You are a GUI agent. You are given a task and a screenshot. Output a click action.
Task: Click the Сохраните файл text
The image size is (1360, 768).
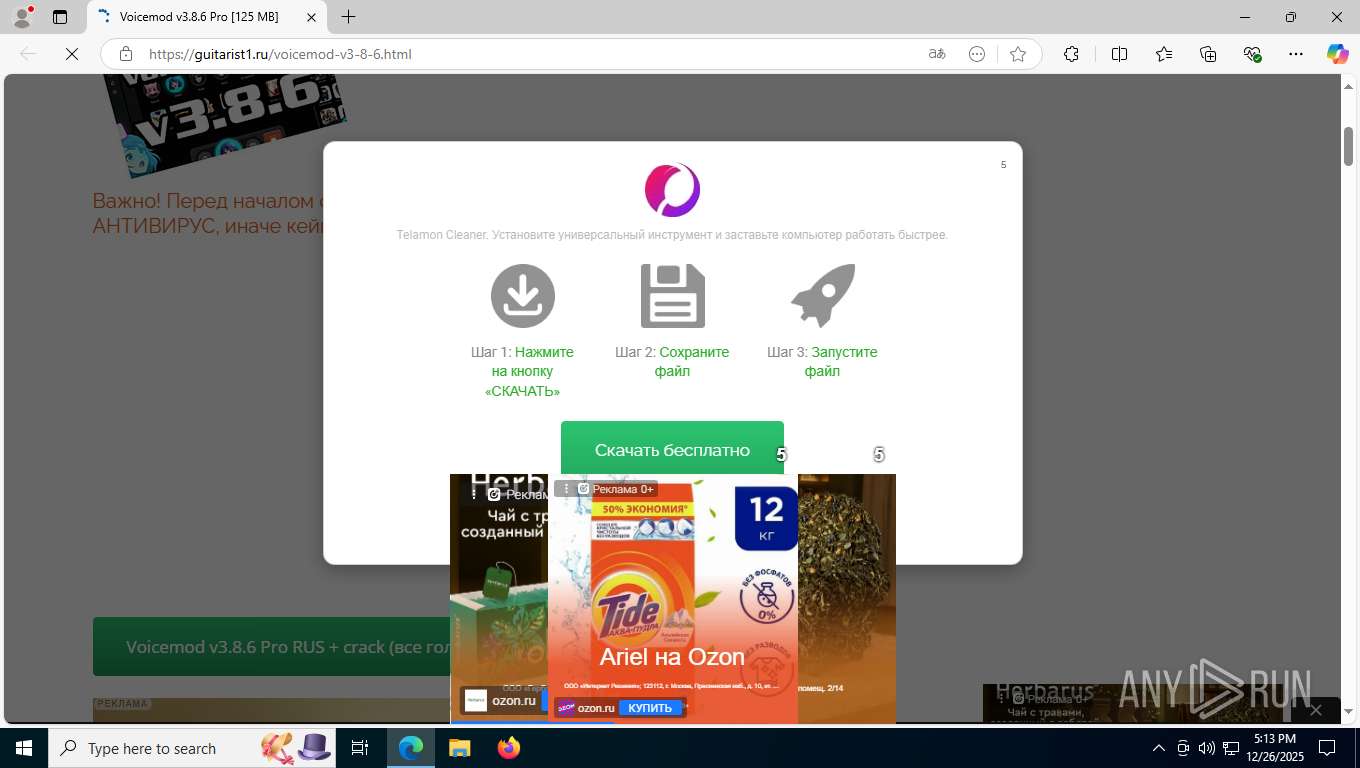point(692,361)
